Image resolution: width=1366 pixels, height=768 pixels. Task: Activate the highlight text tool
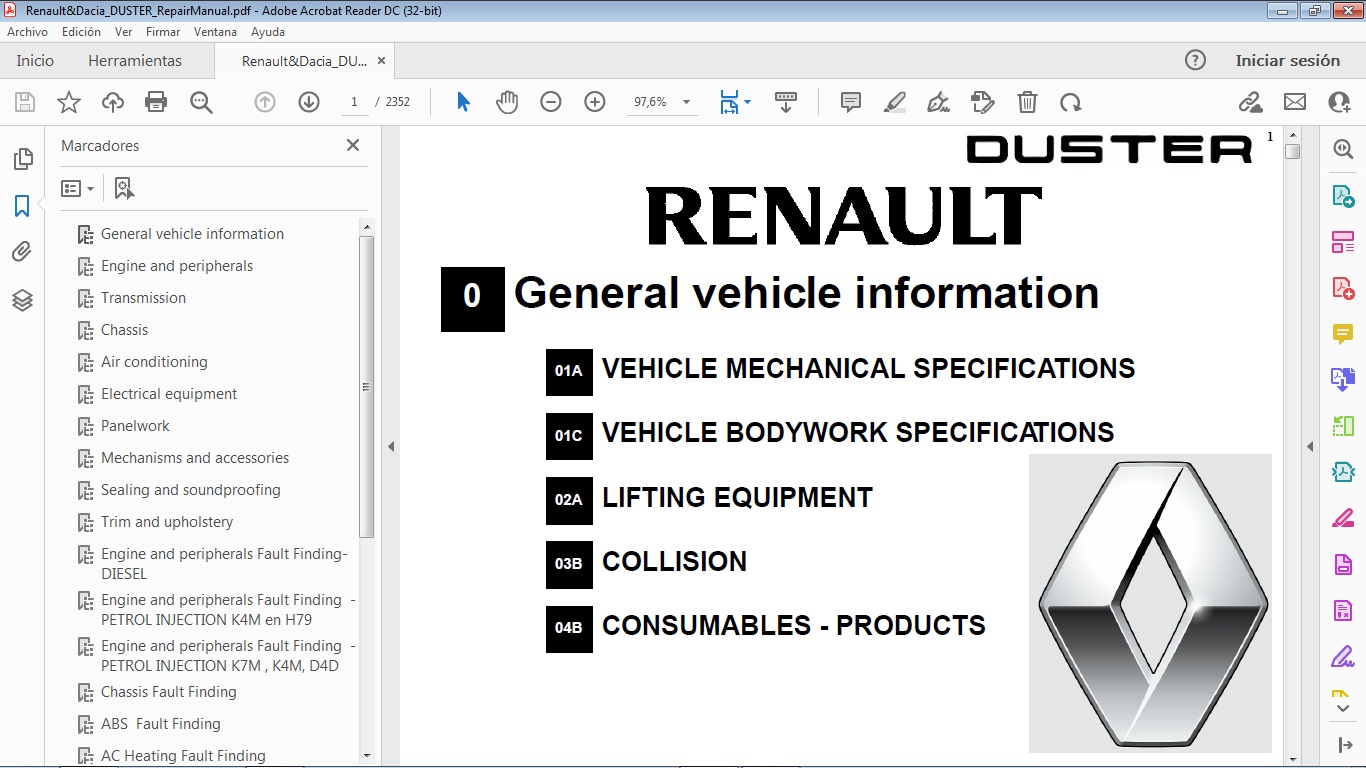click(x=893, y=101)
